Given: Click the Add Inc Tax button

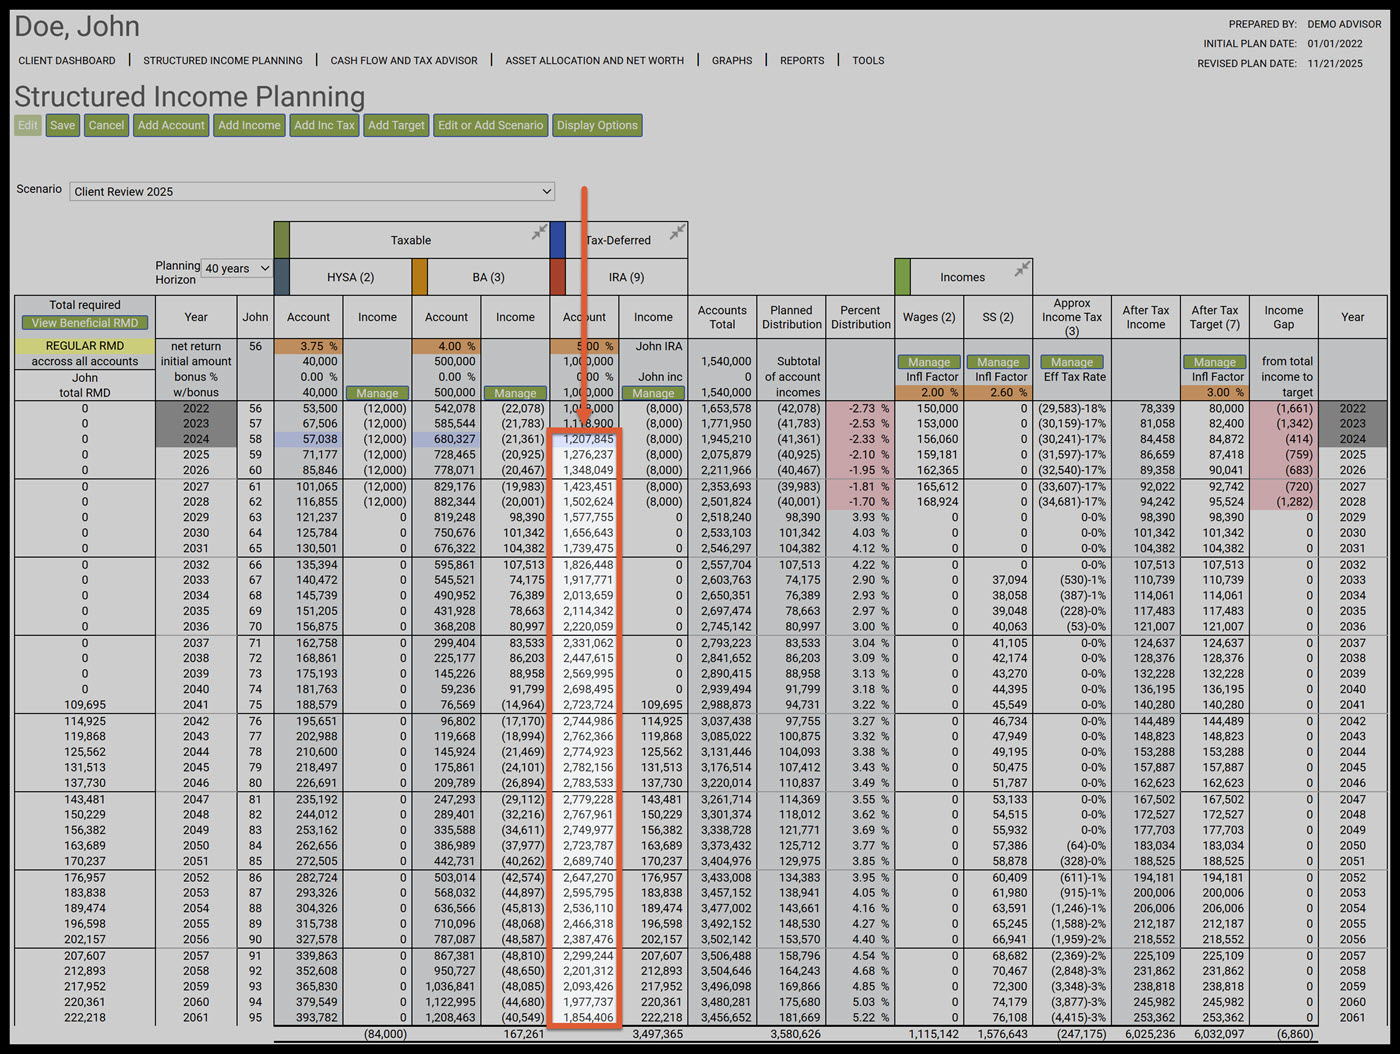Looking at the screenshot, I should coord(324,125).
